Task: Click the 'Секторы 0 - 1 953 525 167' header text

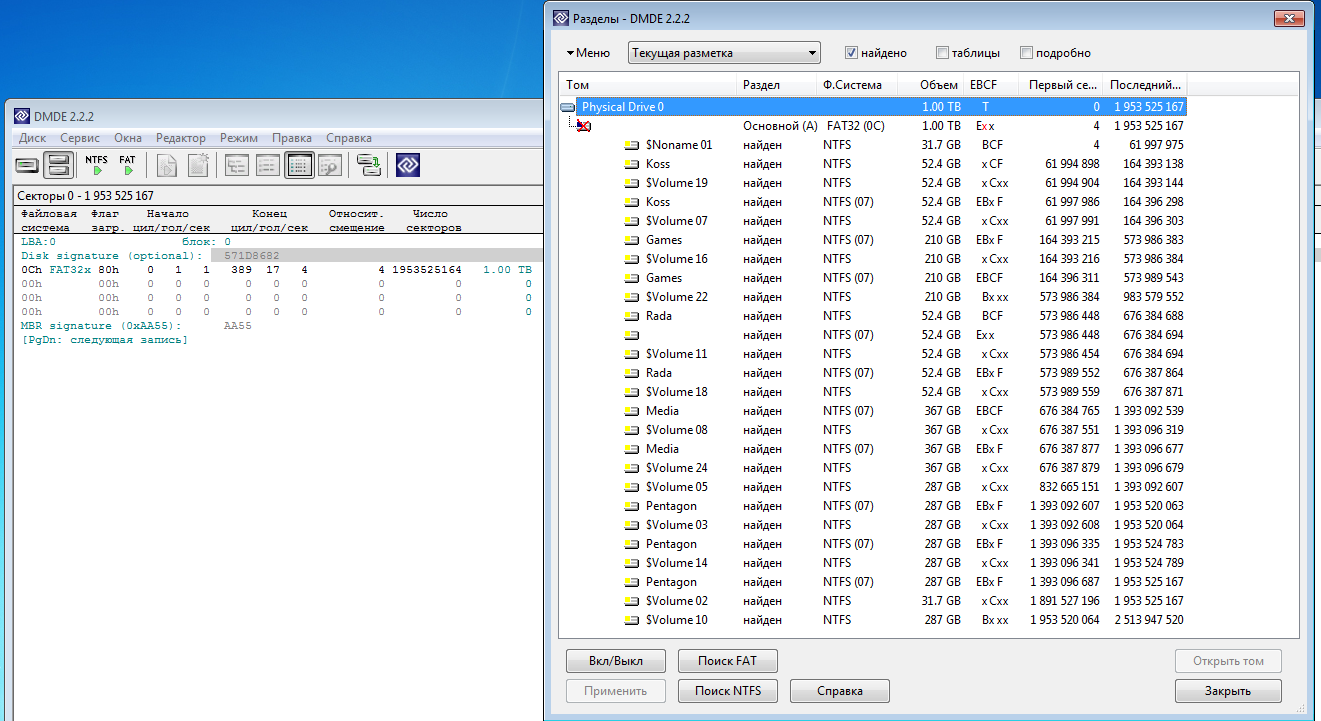Action: [x=85, y=196]
